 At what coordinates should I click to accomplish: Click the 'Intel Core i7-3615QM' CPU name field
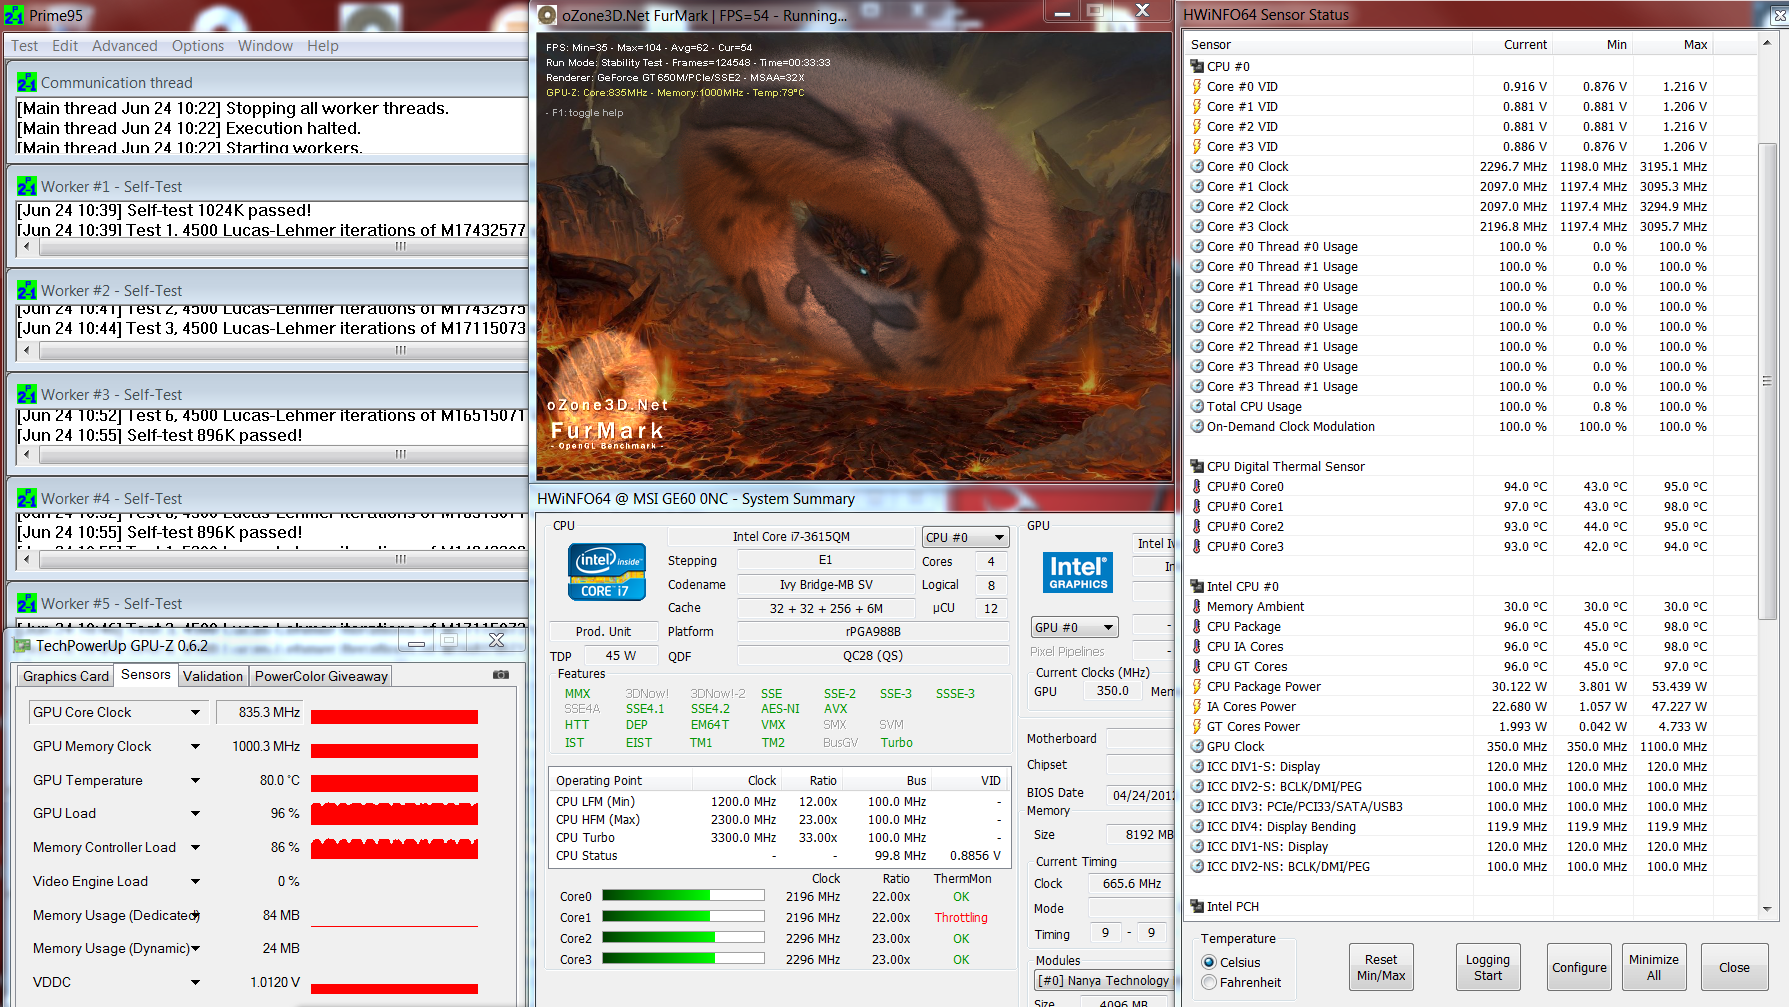(791, 536)
